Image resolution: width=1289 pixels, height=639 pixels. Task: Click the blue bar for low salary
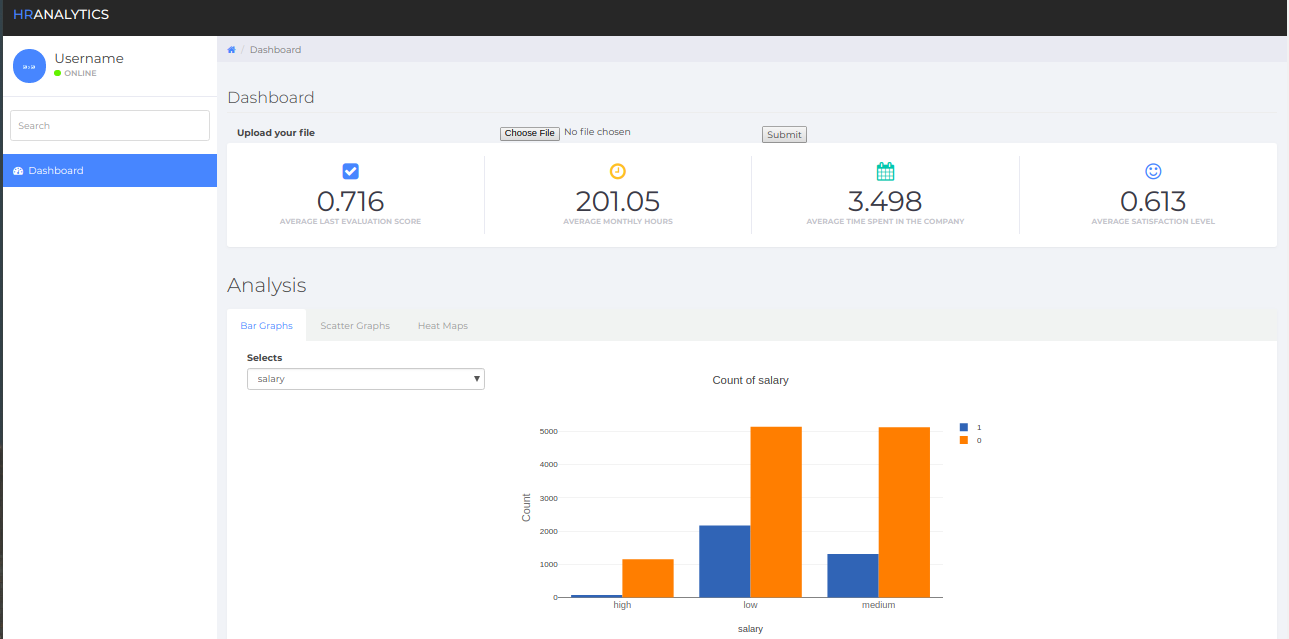(725, 562)
